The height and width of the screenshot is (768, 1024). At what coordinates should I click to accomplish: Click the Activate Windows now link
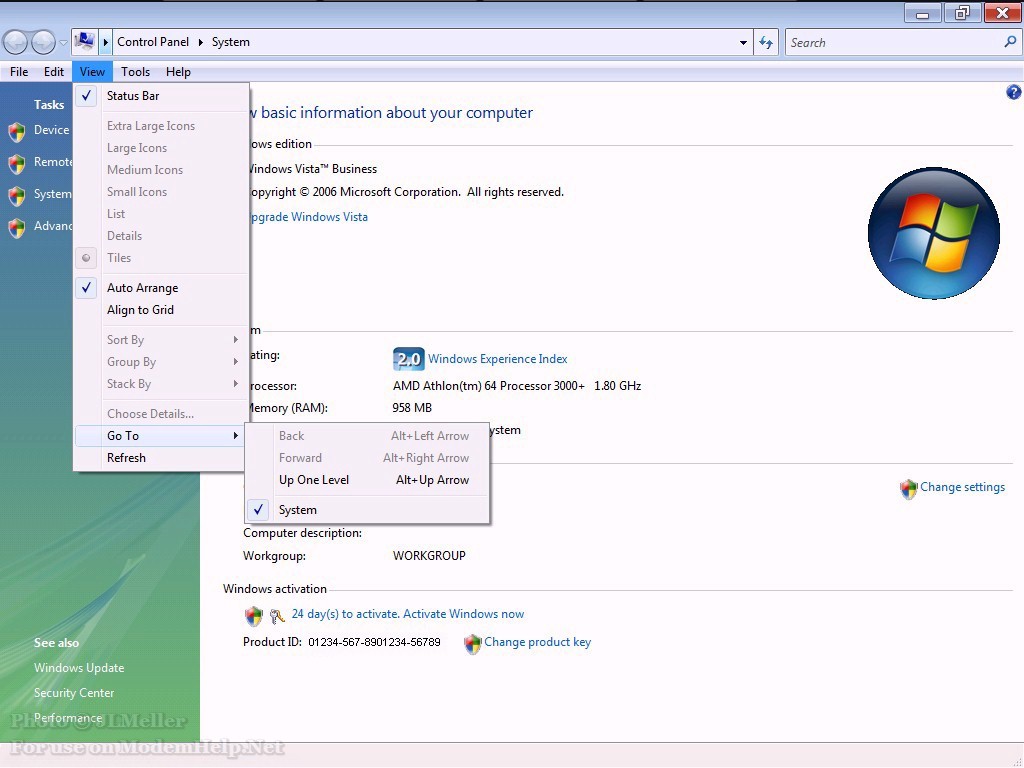coord(464,614)
